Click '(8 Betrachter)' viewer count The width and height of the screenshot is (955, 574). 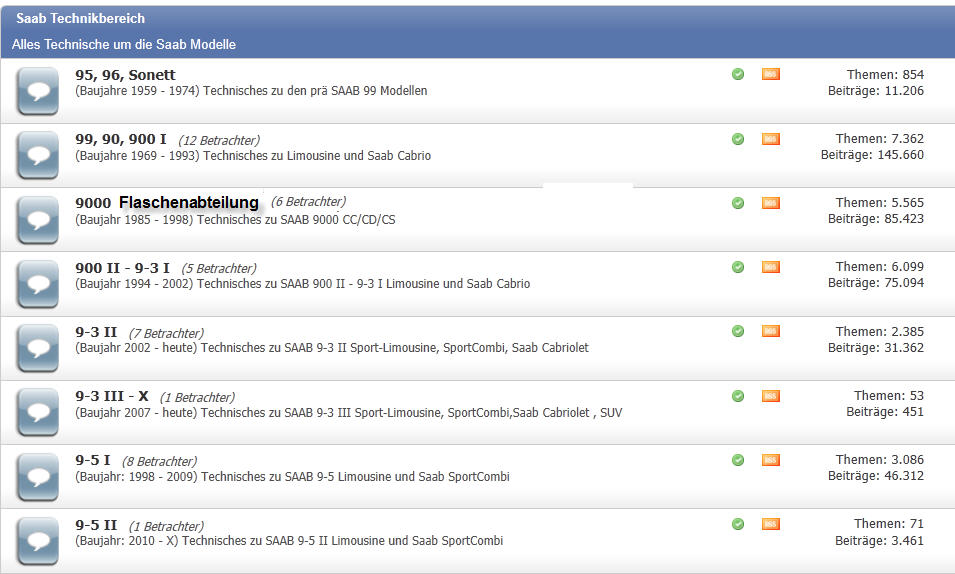point(160,461)
